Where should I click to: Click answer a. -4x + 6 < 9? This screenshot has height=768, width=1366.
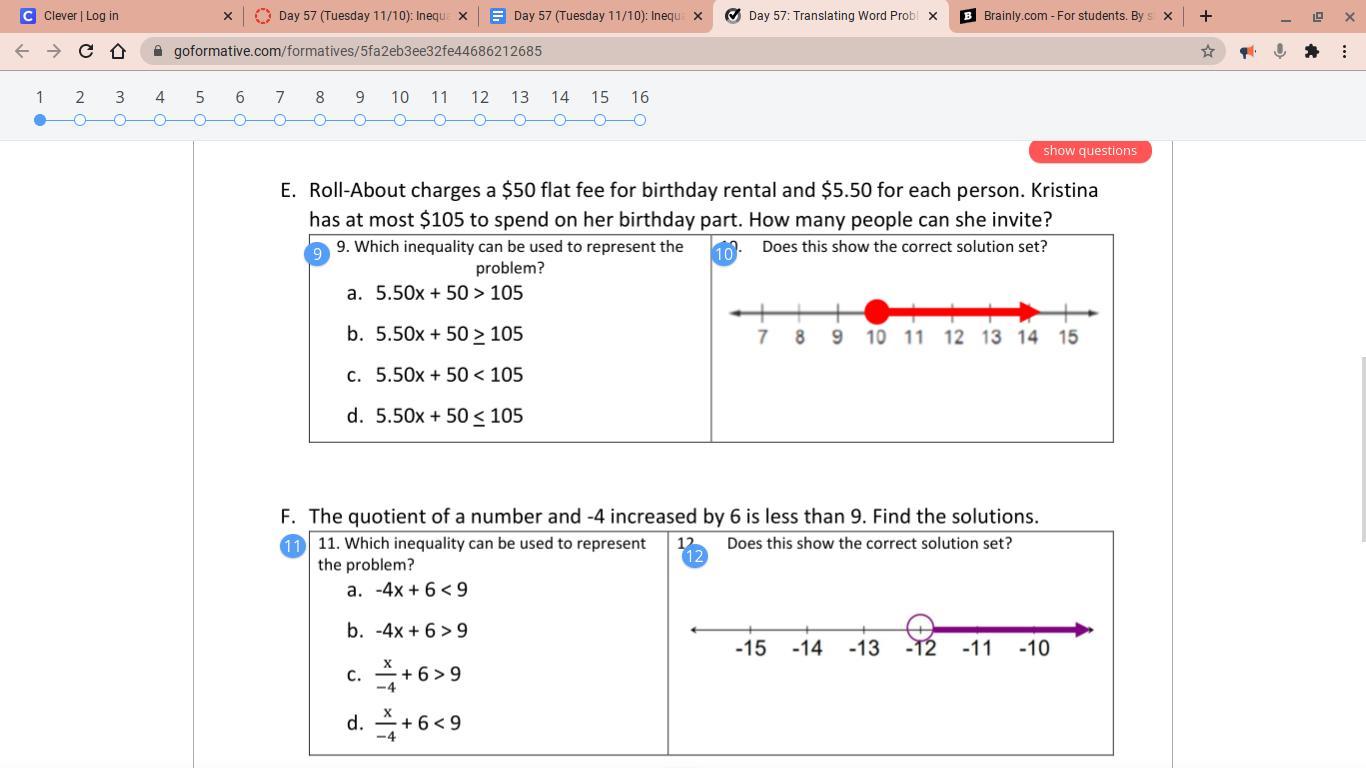407,590
